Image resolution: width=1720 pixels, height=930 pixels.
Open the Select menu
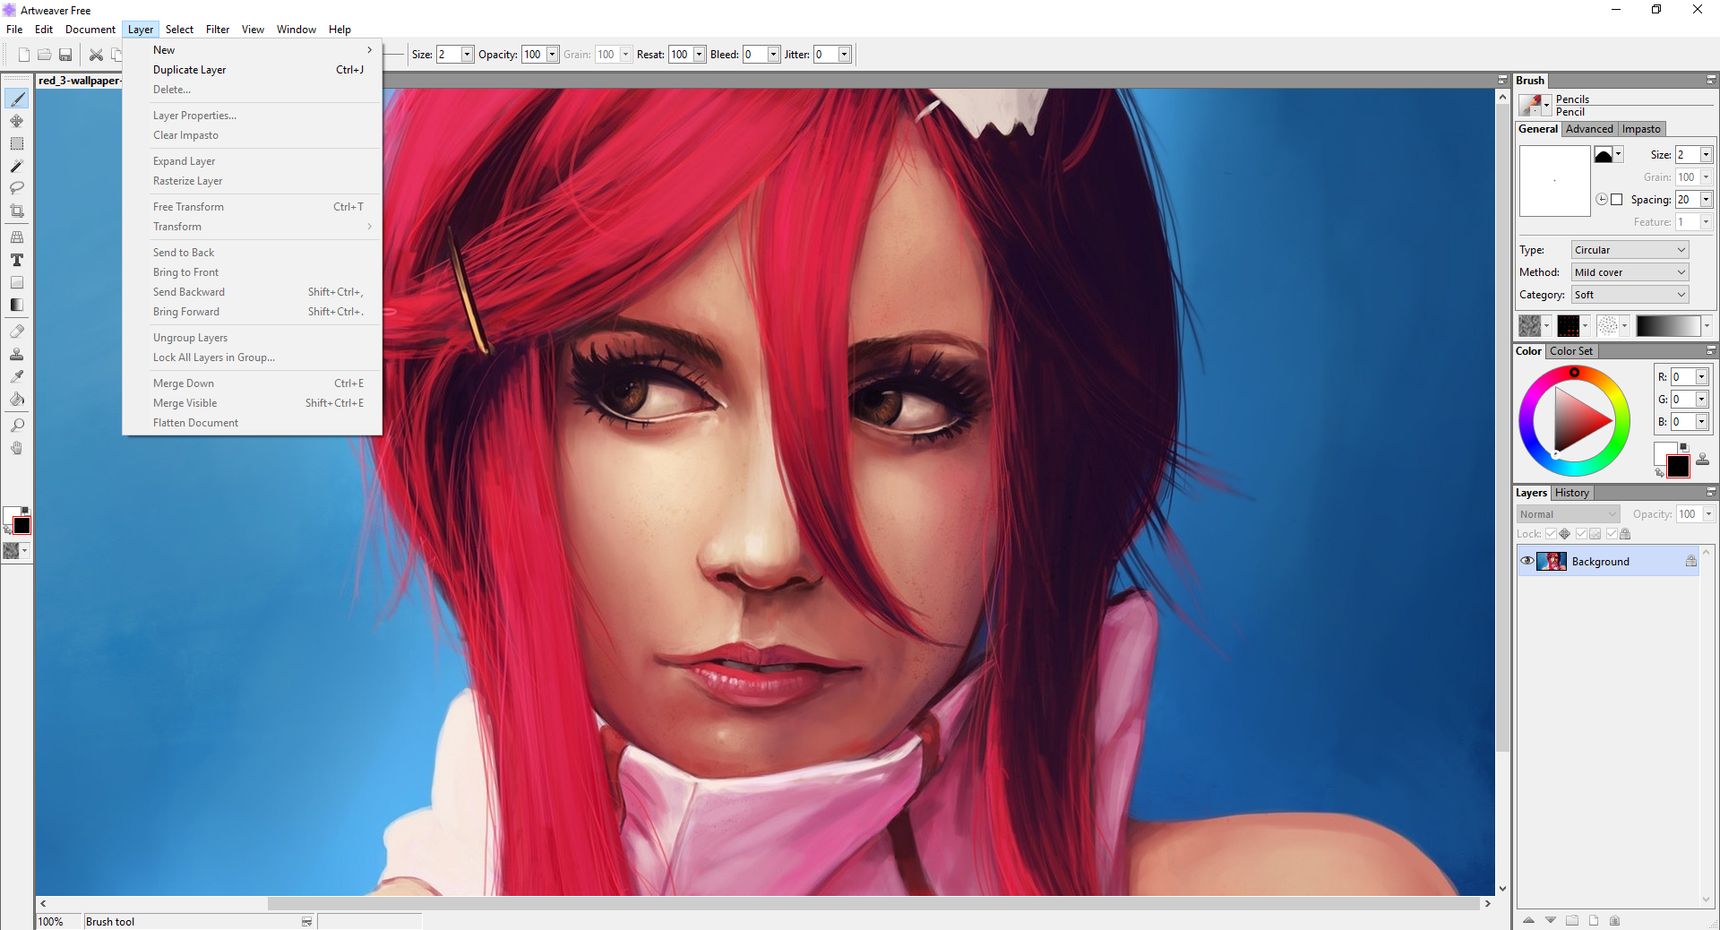(x=179, y=29)
